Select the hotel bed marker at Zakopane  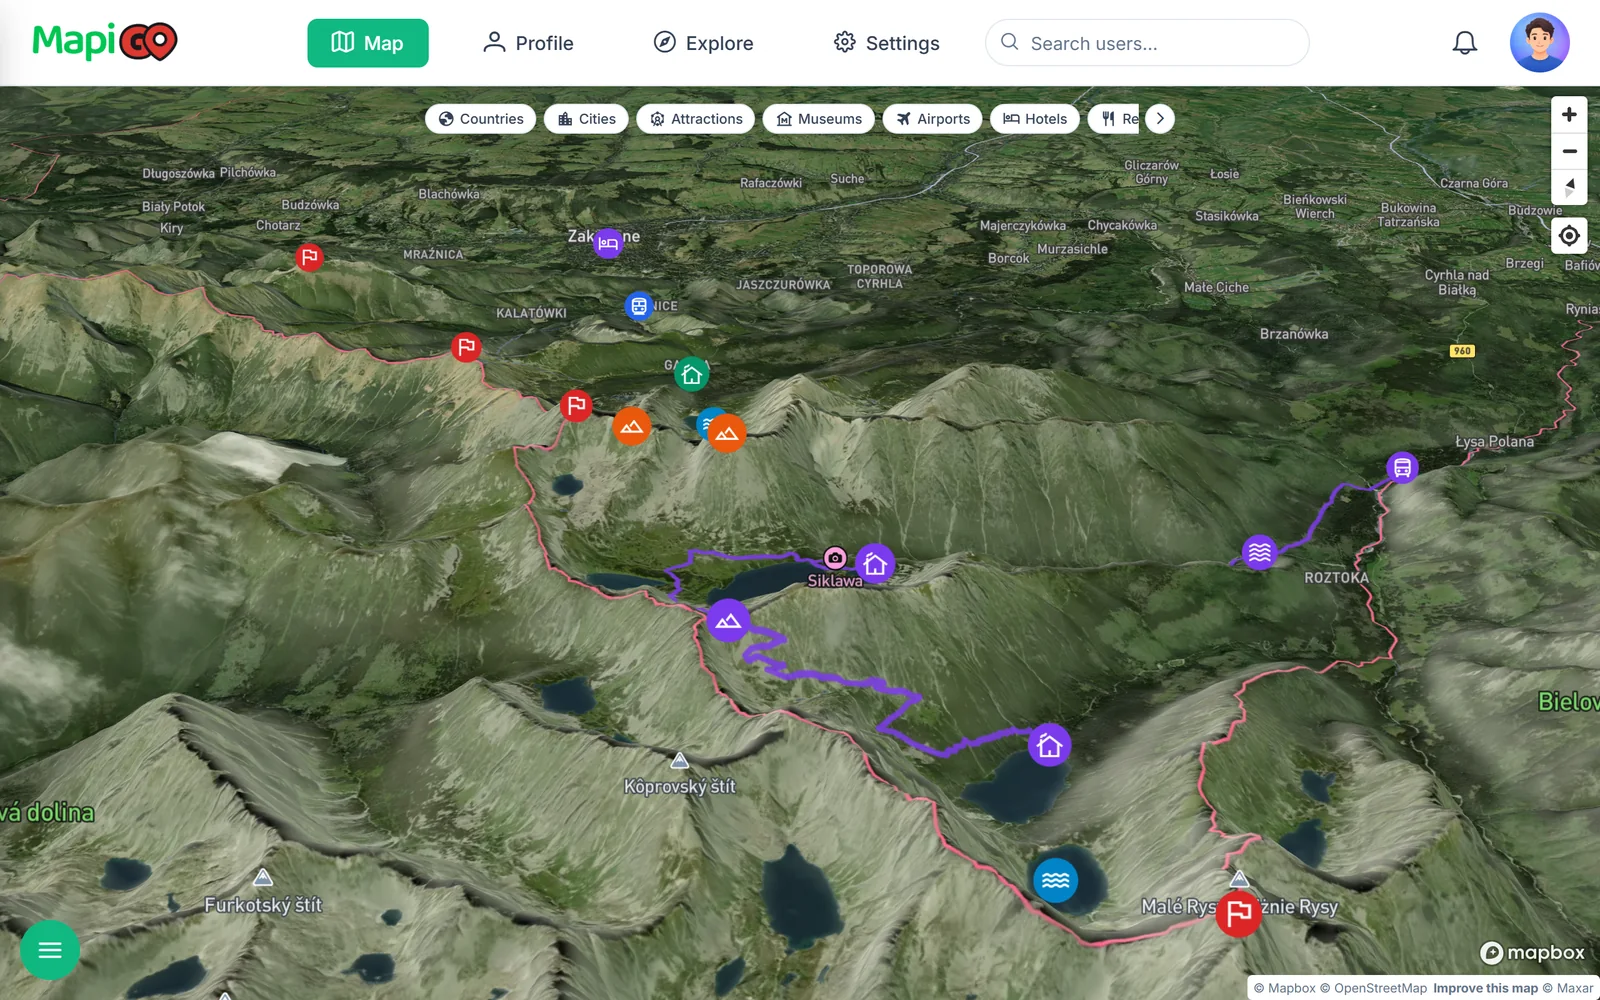[608, 243]
